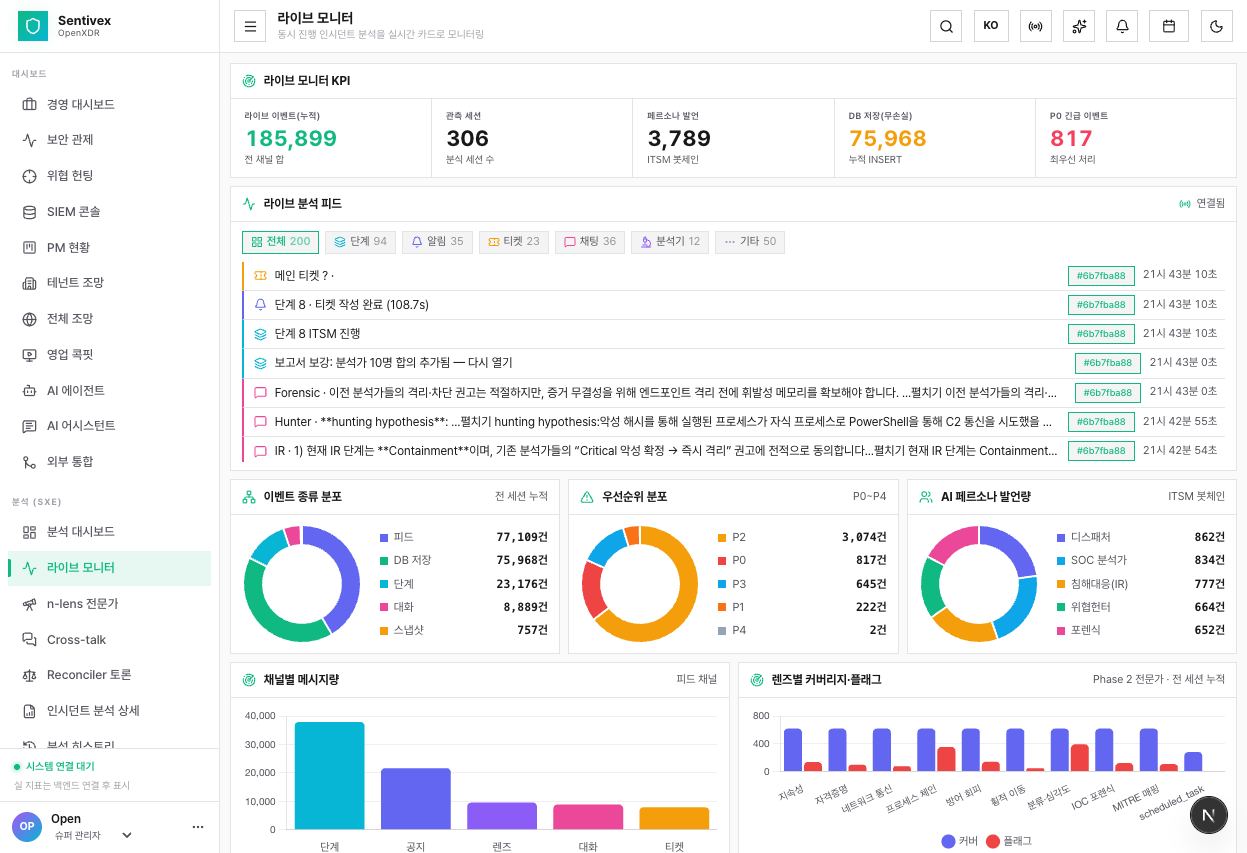Click the 라이브 모니터 KPI target icon
Viewport: 1247px width, 853px height.
249,81
